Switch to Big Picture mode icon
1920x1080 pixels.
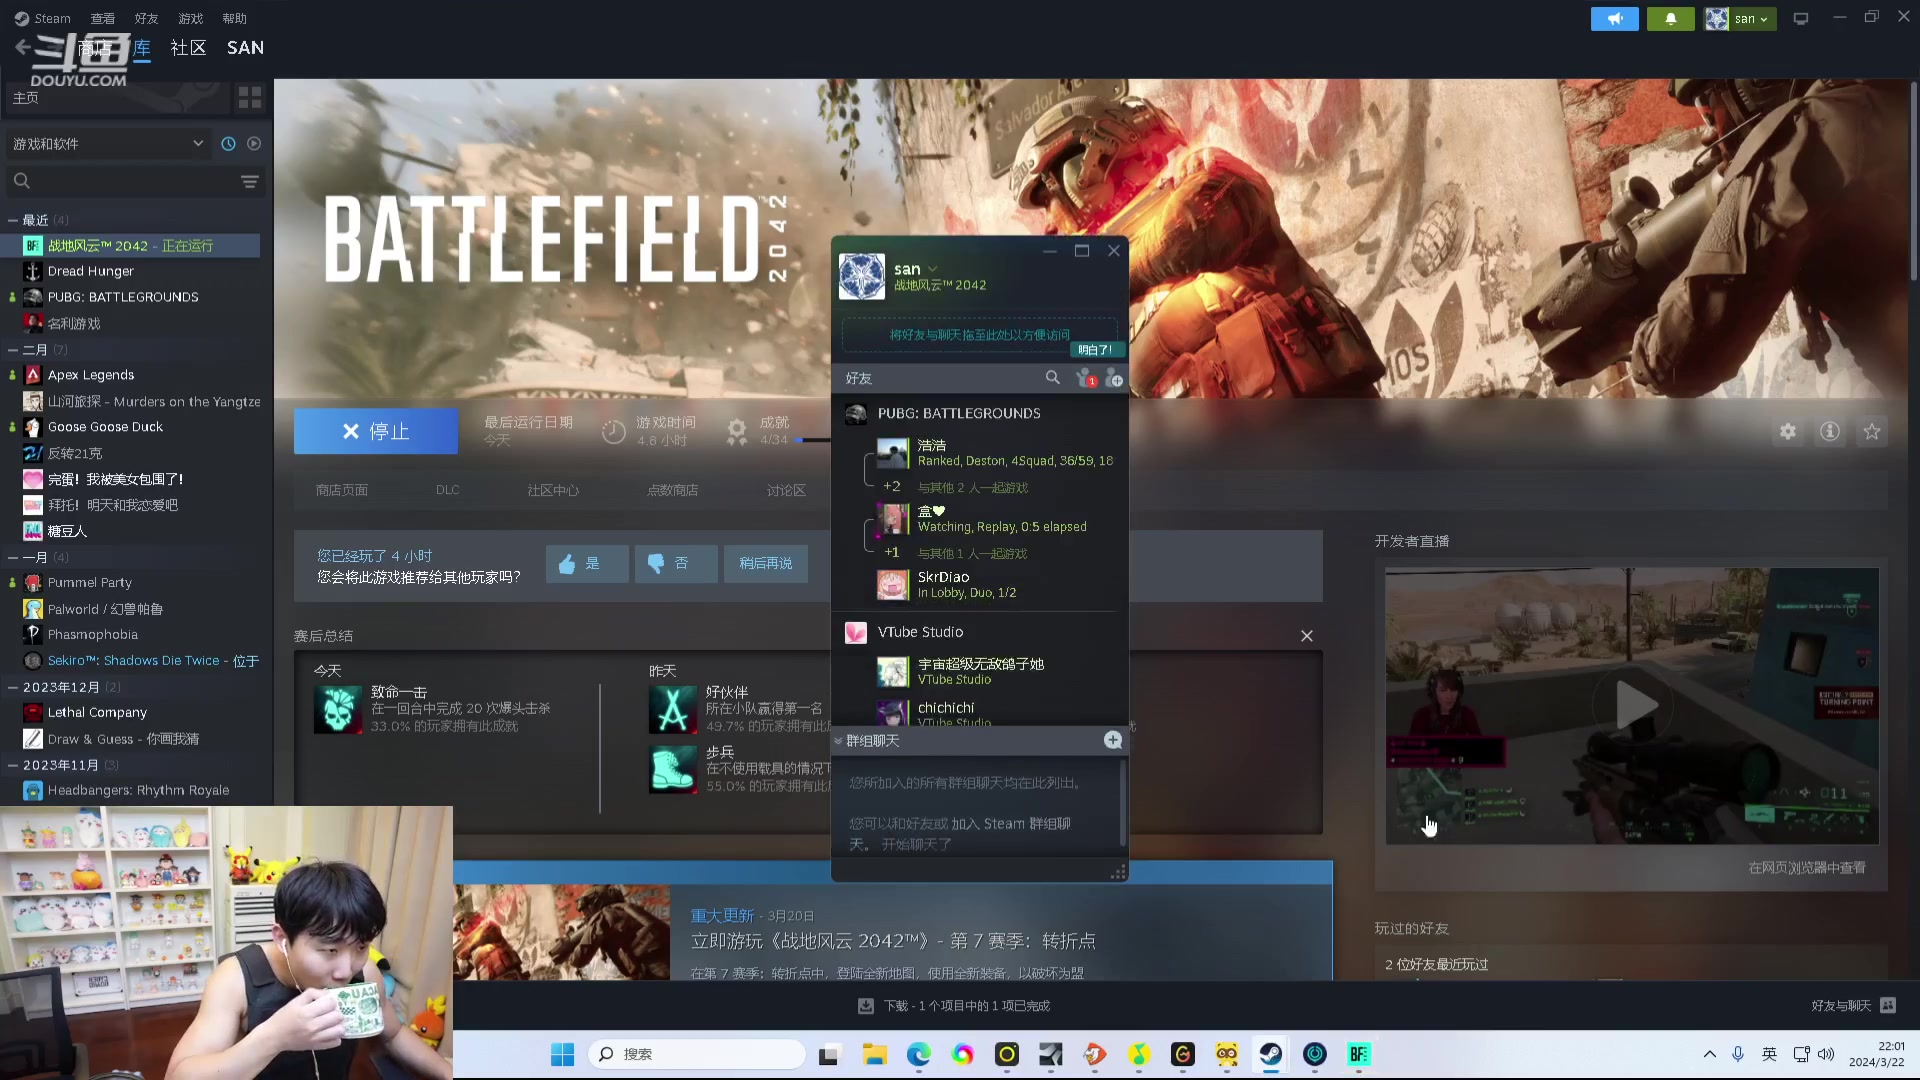(x=1801, y=19)
